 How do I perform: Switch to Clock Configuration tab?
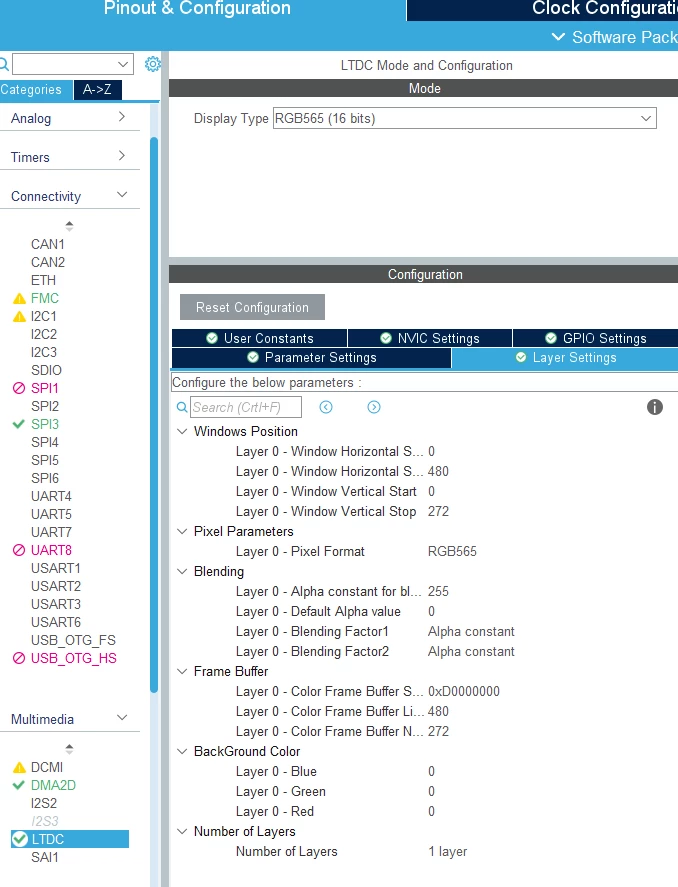pos(543,10)
